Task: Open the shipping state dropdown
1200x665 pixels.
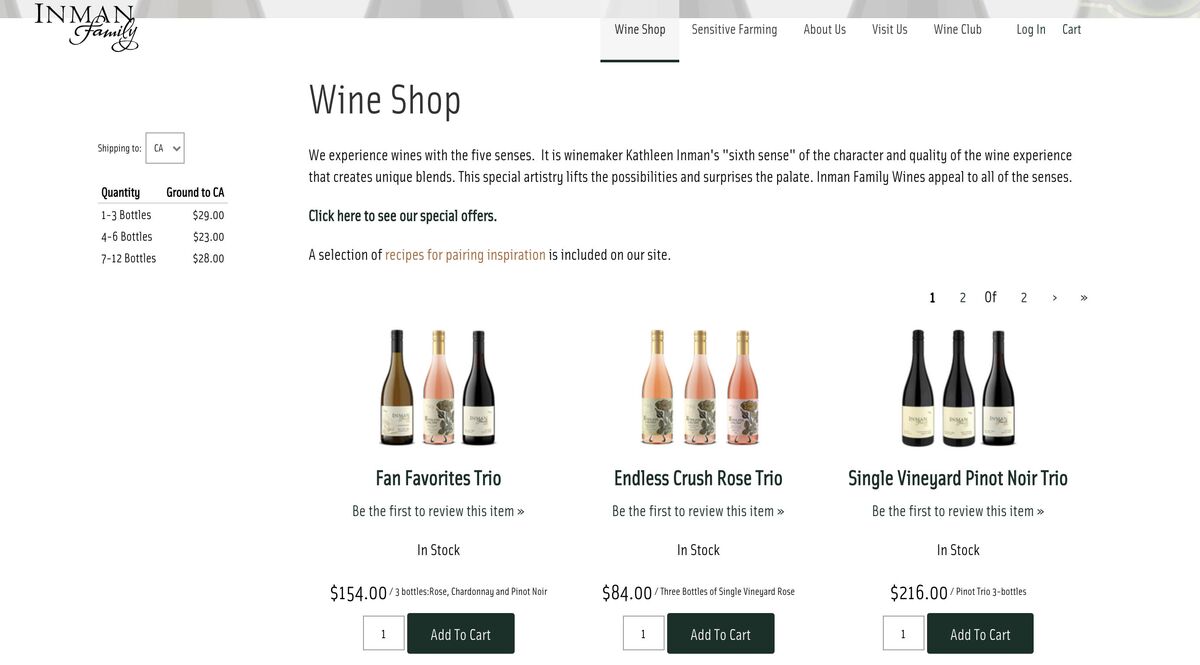Action: pos(164,147)
